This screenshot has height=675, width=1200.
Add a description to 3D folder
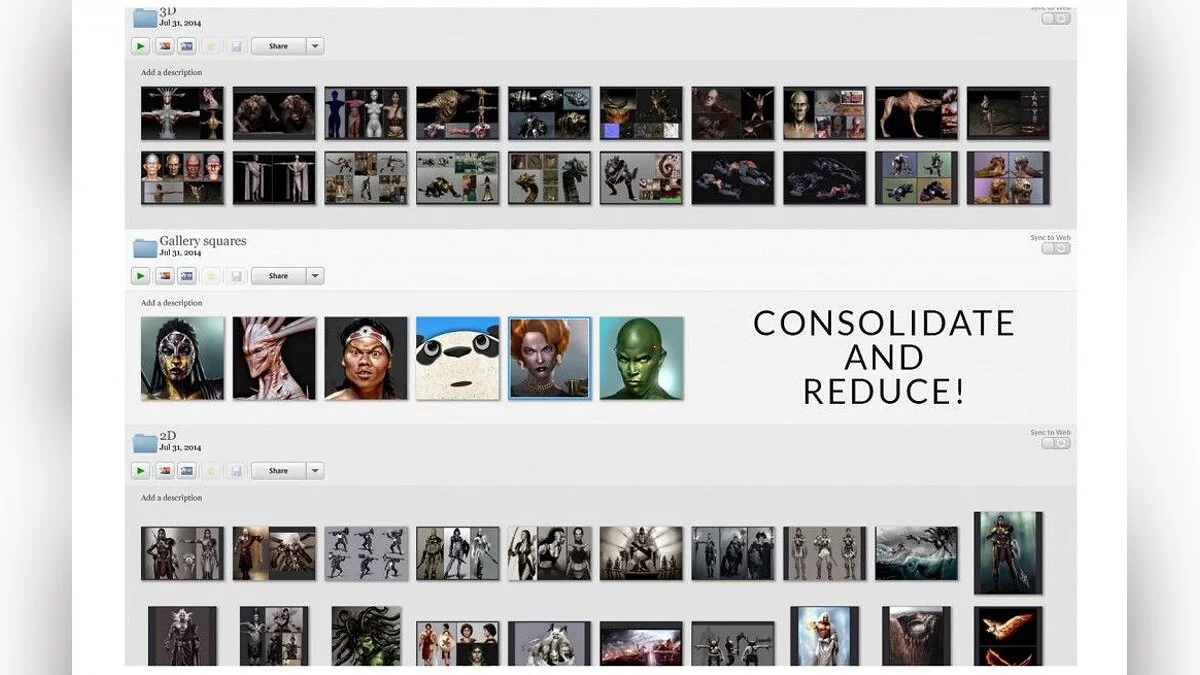pos(171,73)
